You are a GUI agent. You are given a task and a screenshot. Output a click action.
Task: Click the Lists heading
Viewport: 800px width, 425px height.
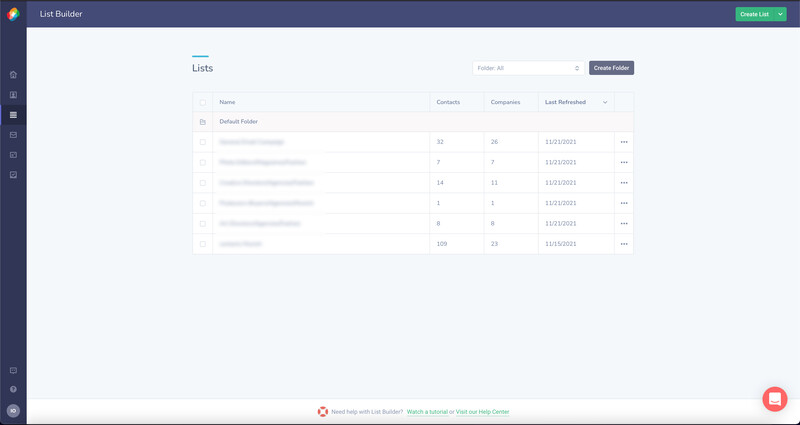[203, 68]
